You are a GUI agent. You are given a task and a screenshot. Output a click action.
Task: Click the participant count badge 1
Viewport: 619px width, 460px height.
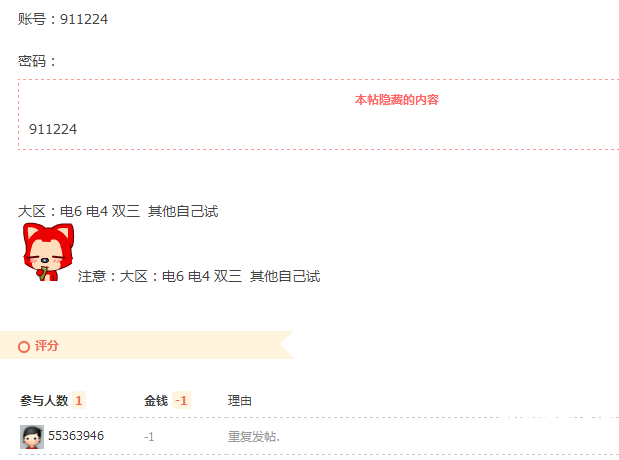coord(79,401)
